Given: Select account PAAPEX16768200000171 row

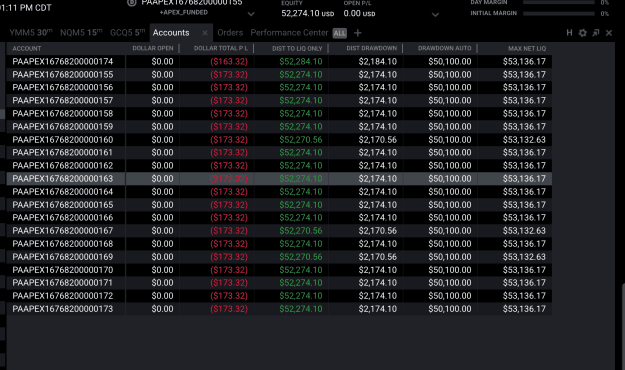Looking at the screenshot, I should click(279, 283).
